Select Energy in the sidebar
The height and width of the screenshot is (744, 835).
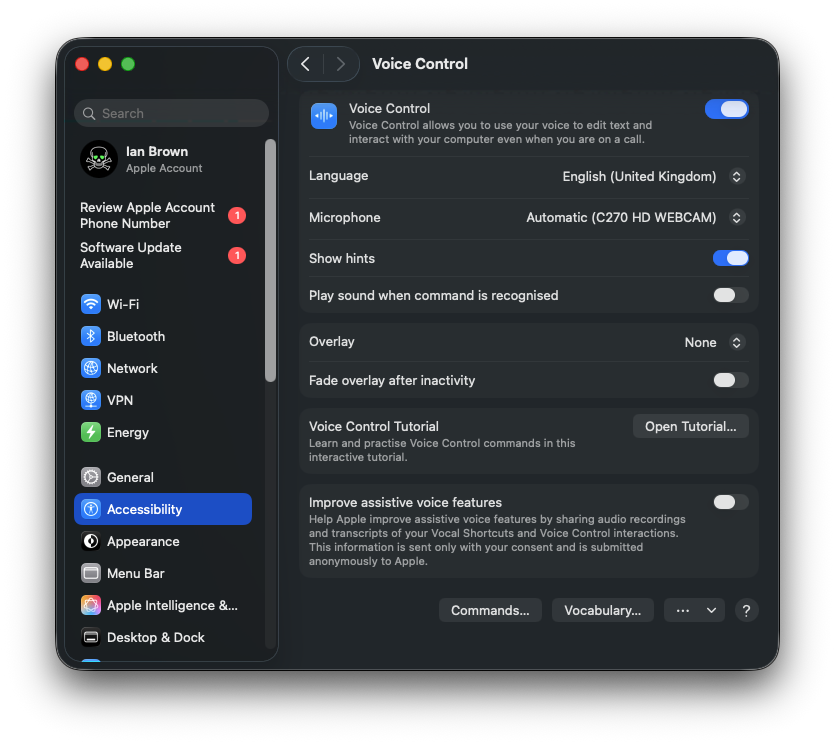coord(163,432)
